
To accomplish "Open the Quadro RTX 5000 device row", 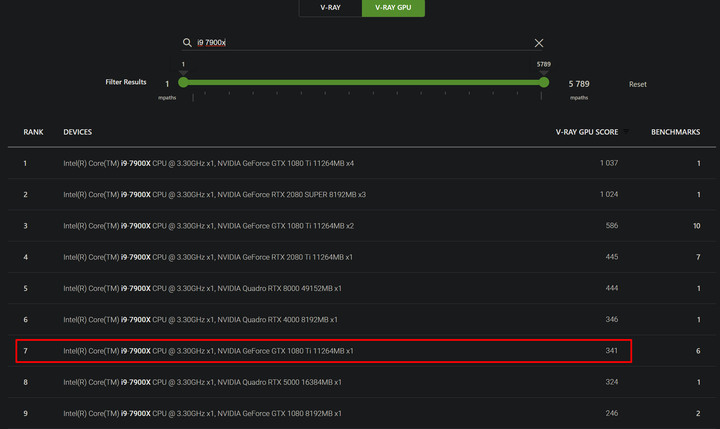I will point(362,382).
